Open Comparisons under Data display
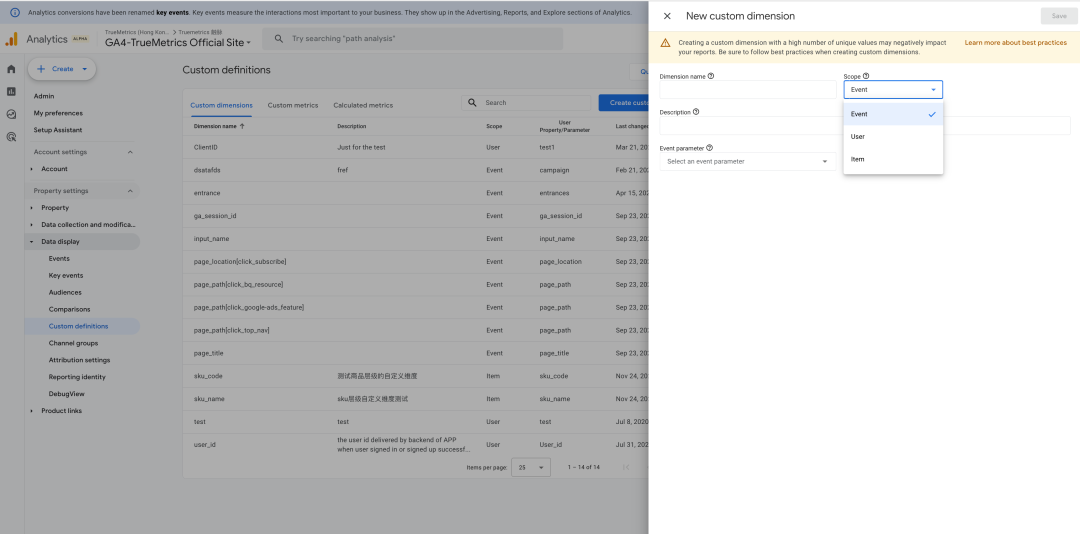Viewport: 1080px width, 534px height. click(x=69, y=309)
